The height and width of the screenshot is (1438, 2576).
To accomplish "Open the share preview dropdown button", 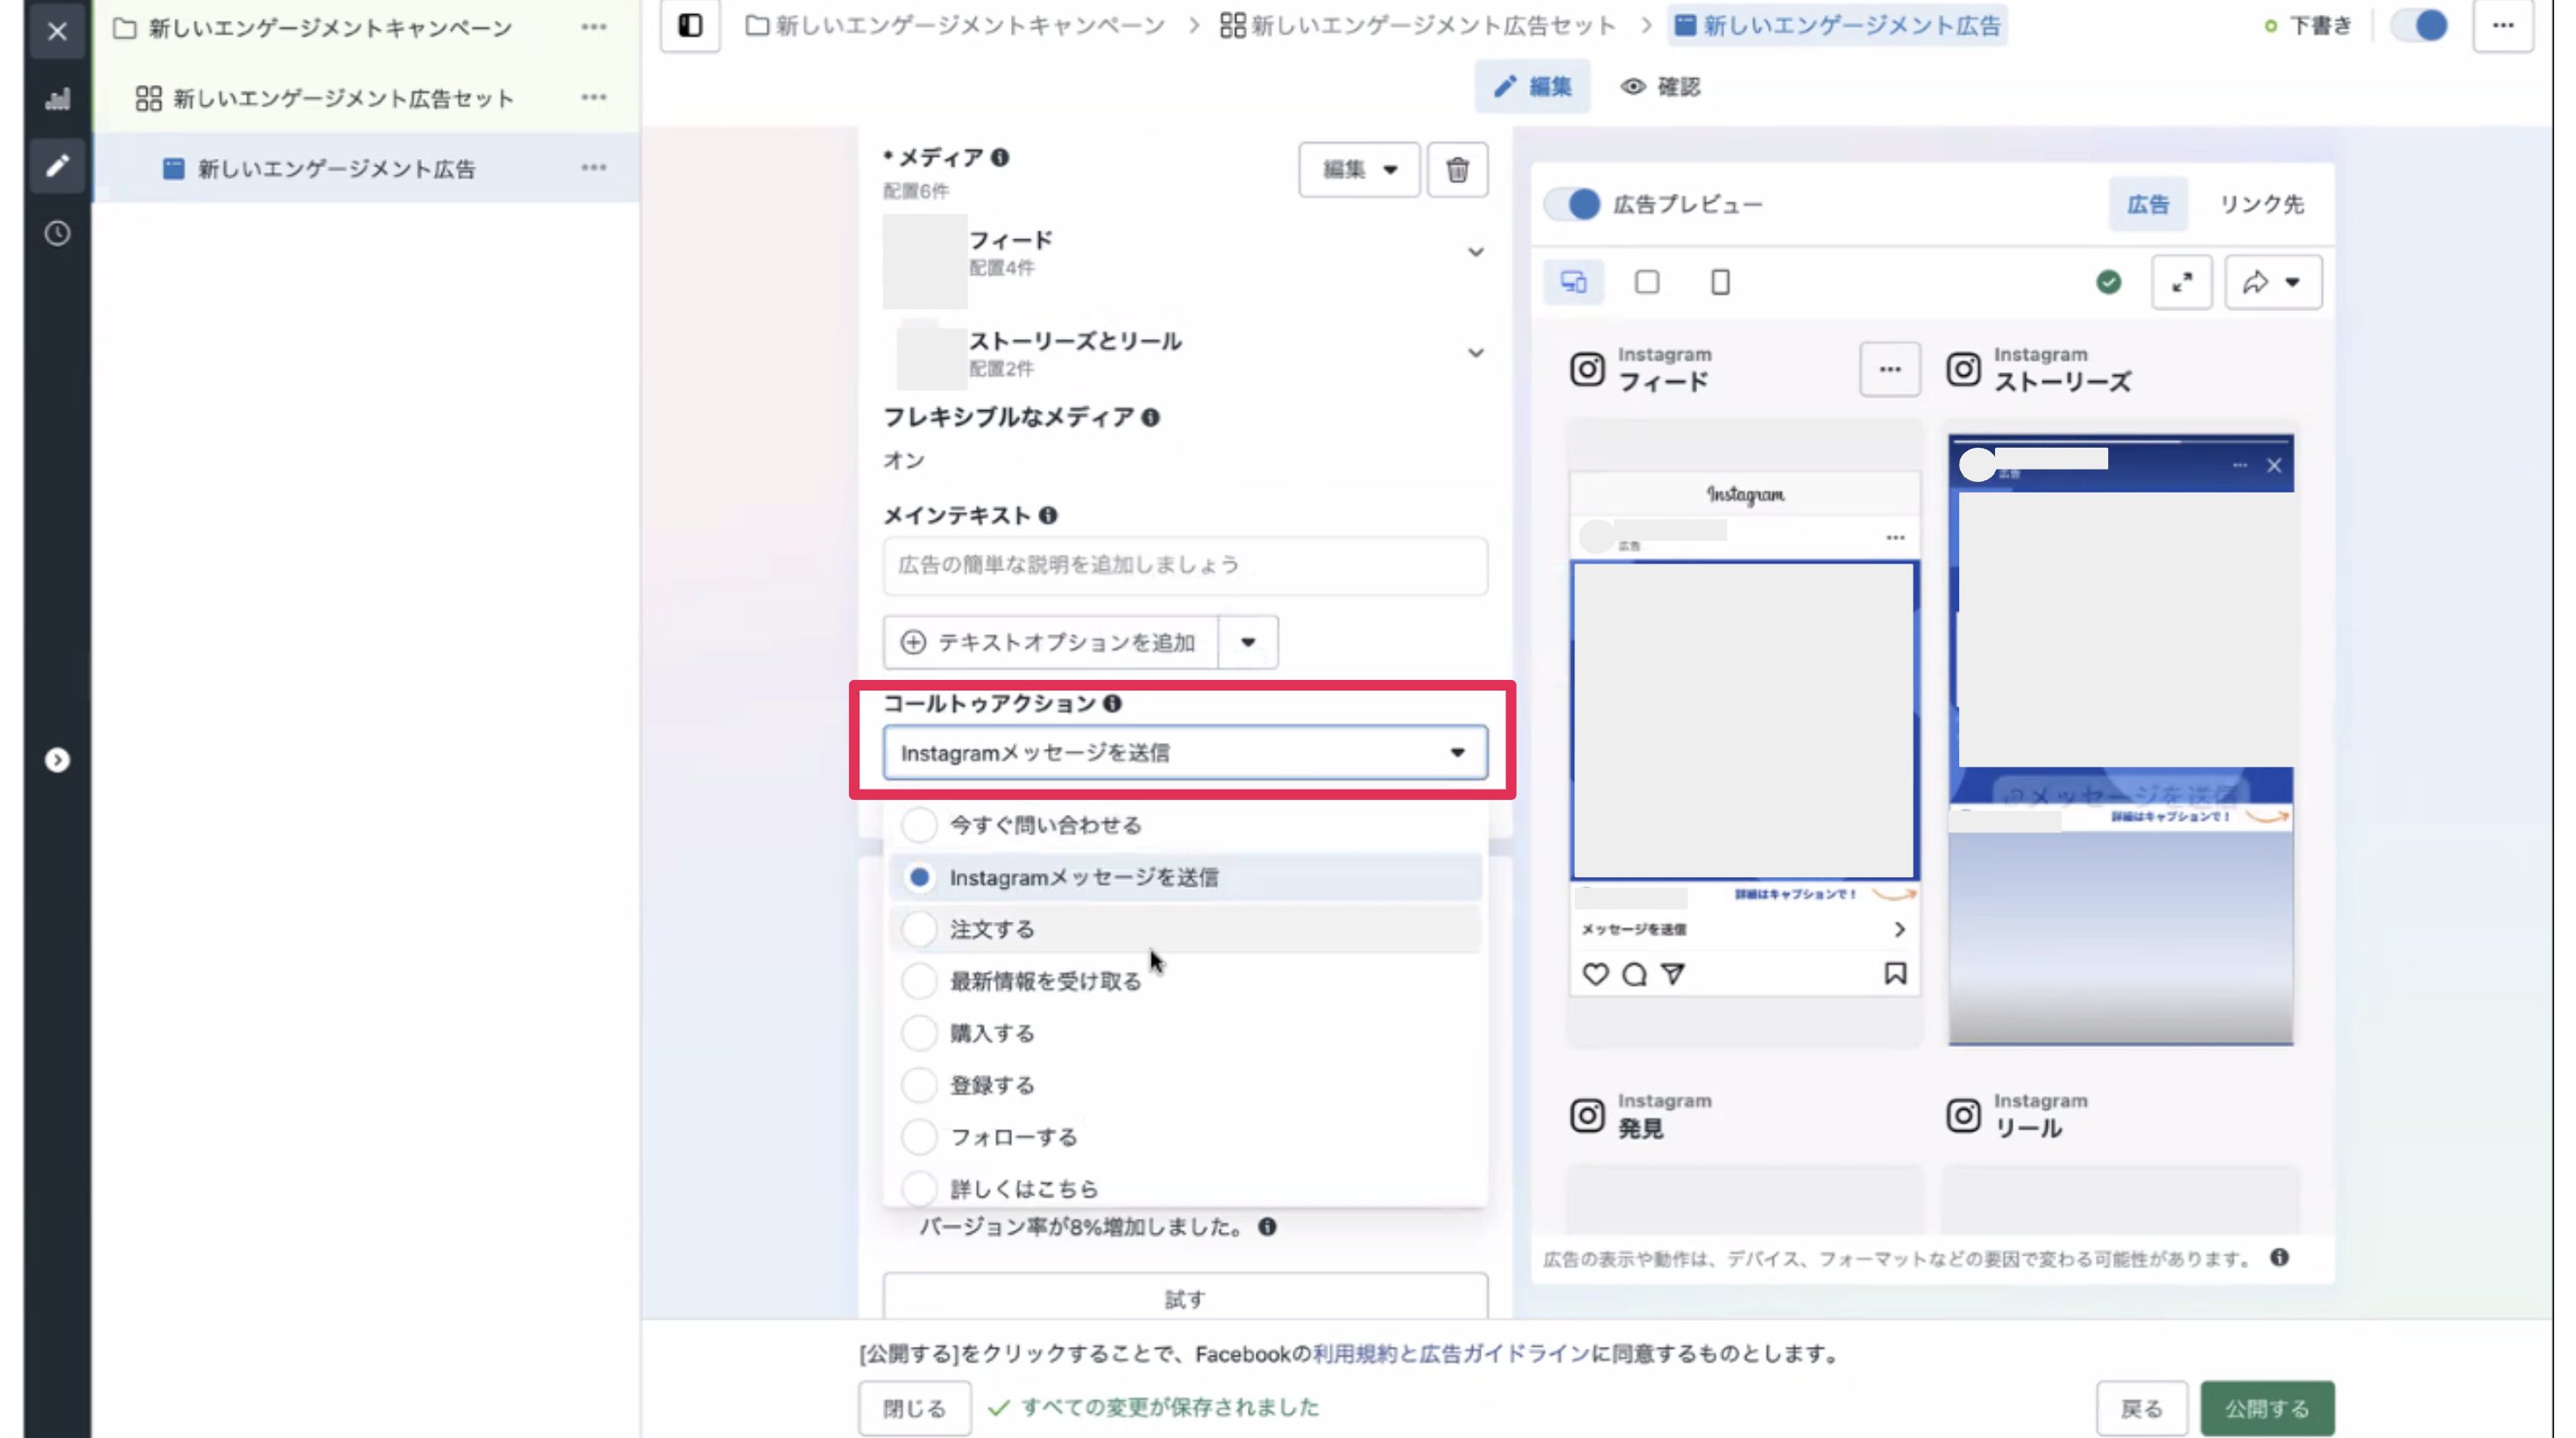I will point(2273,282).
